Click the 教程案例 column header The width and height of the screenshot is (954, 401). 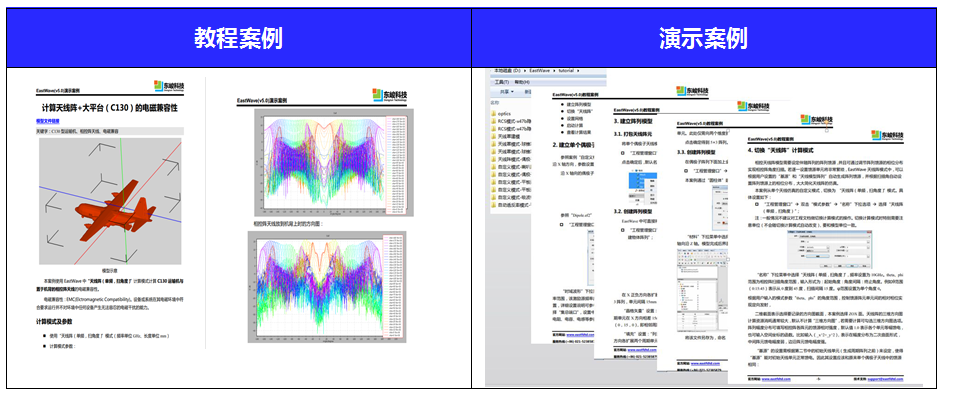tap(238, 38)
